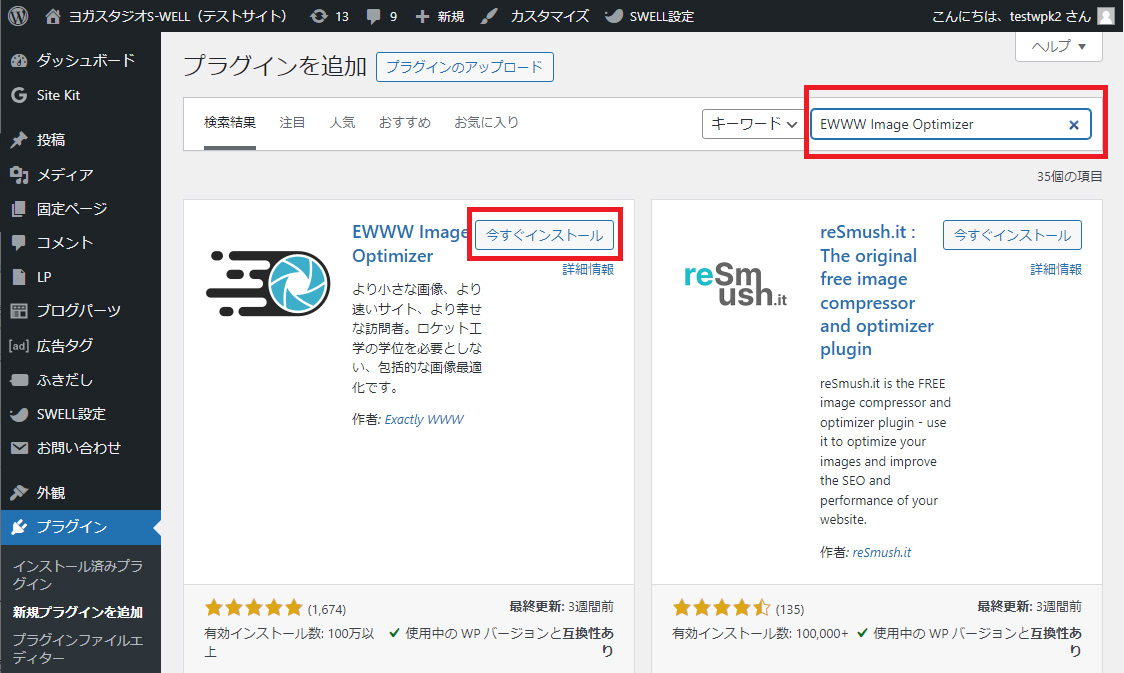Image resolution: width=1124 pixels, height=673 pixels.
Task: Expand the ヘルプ help panel
Action: (x=1059, y=47)
